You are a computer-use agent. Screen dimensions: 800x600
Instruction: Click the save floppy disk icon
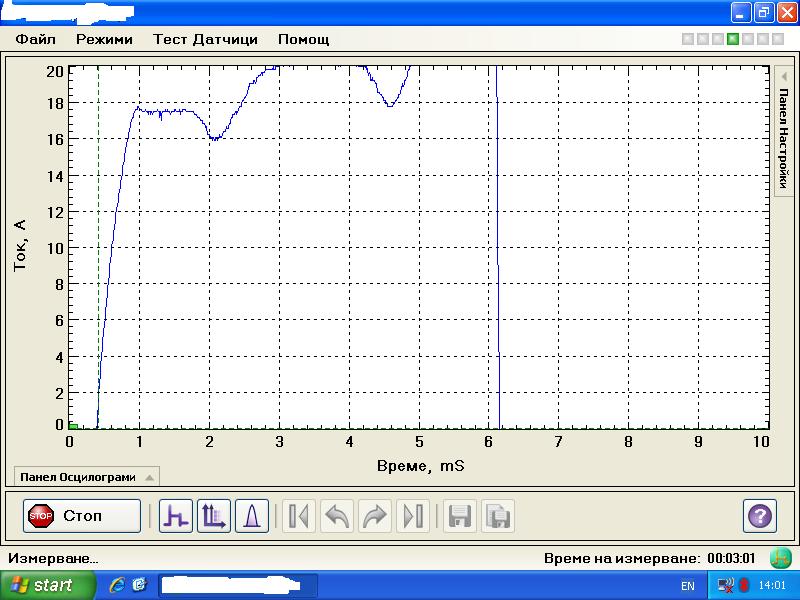click(x=460, y=516)
